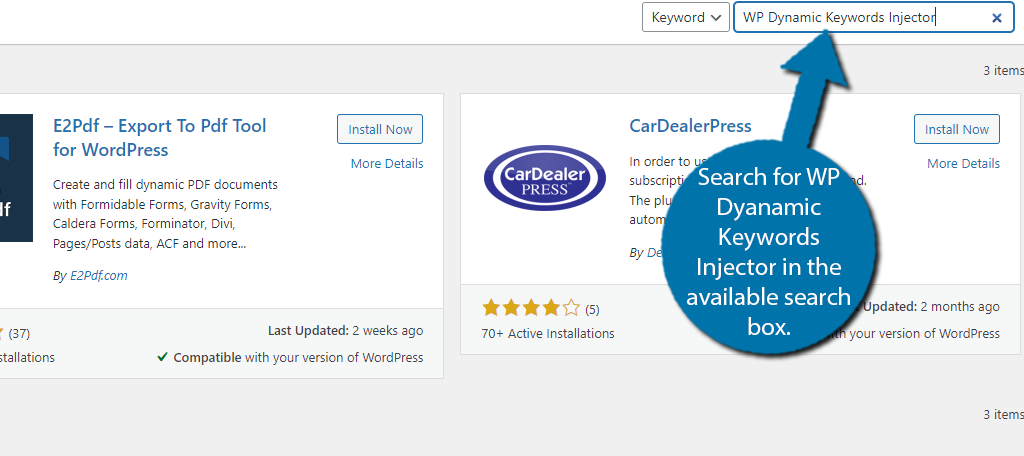Viewport: 1024px width, 456px height.
Task: Select the E2Pdf "Compatible with your version" text
Action: point(290,357)
